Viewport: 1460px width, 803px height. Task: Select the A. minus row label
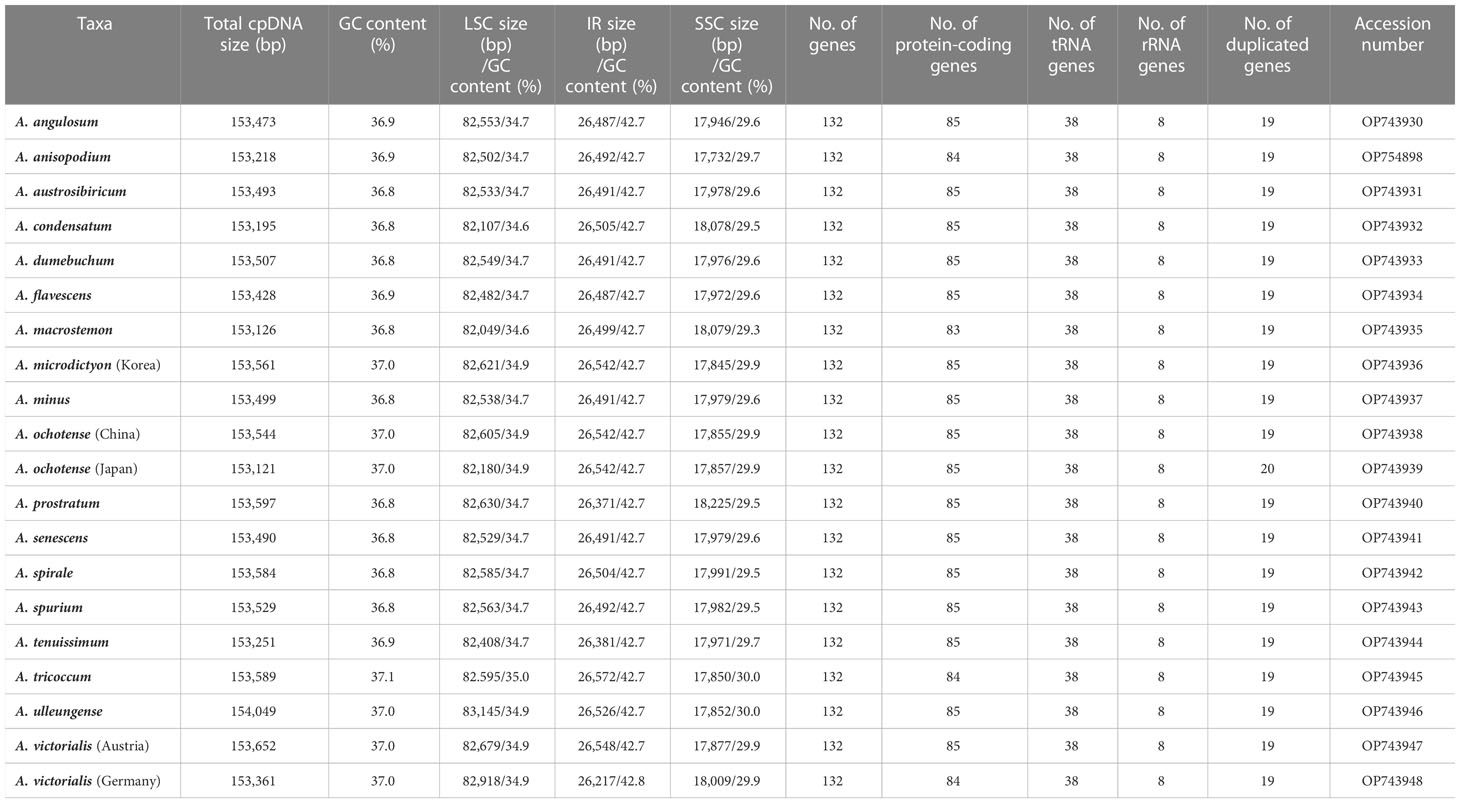click(x=43, y=399)
